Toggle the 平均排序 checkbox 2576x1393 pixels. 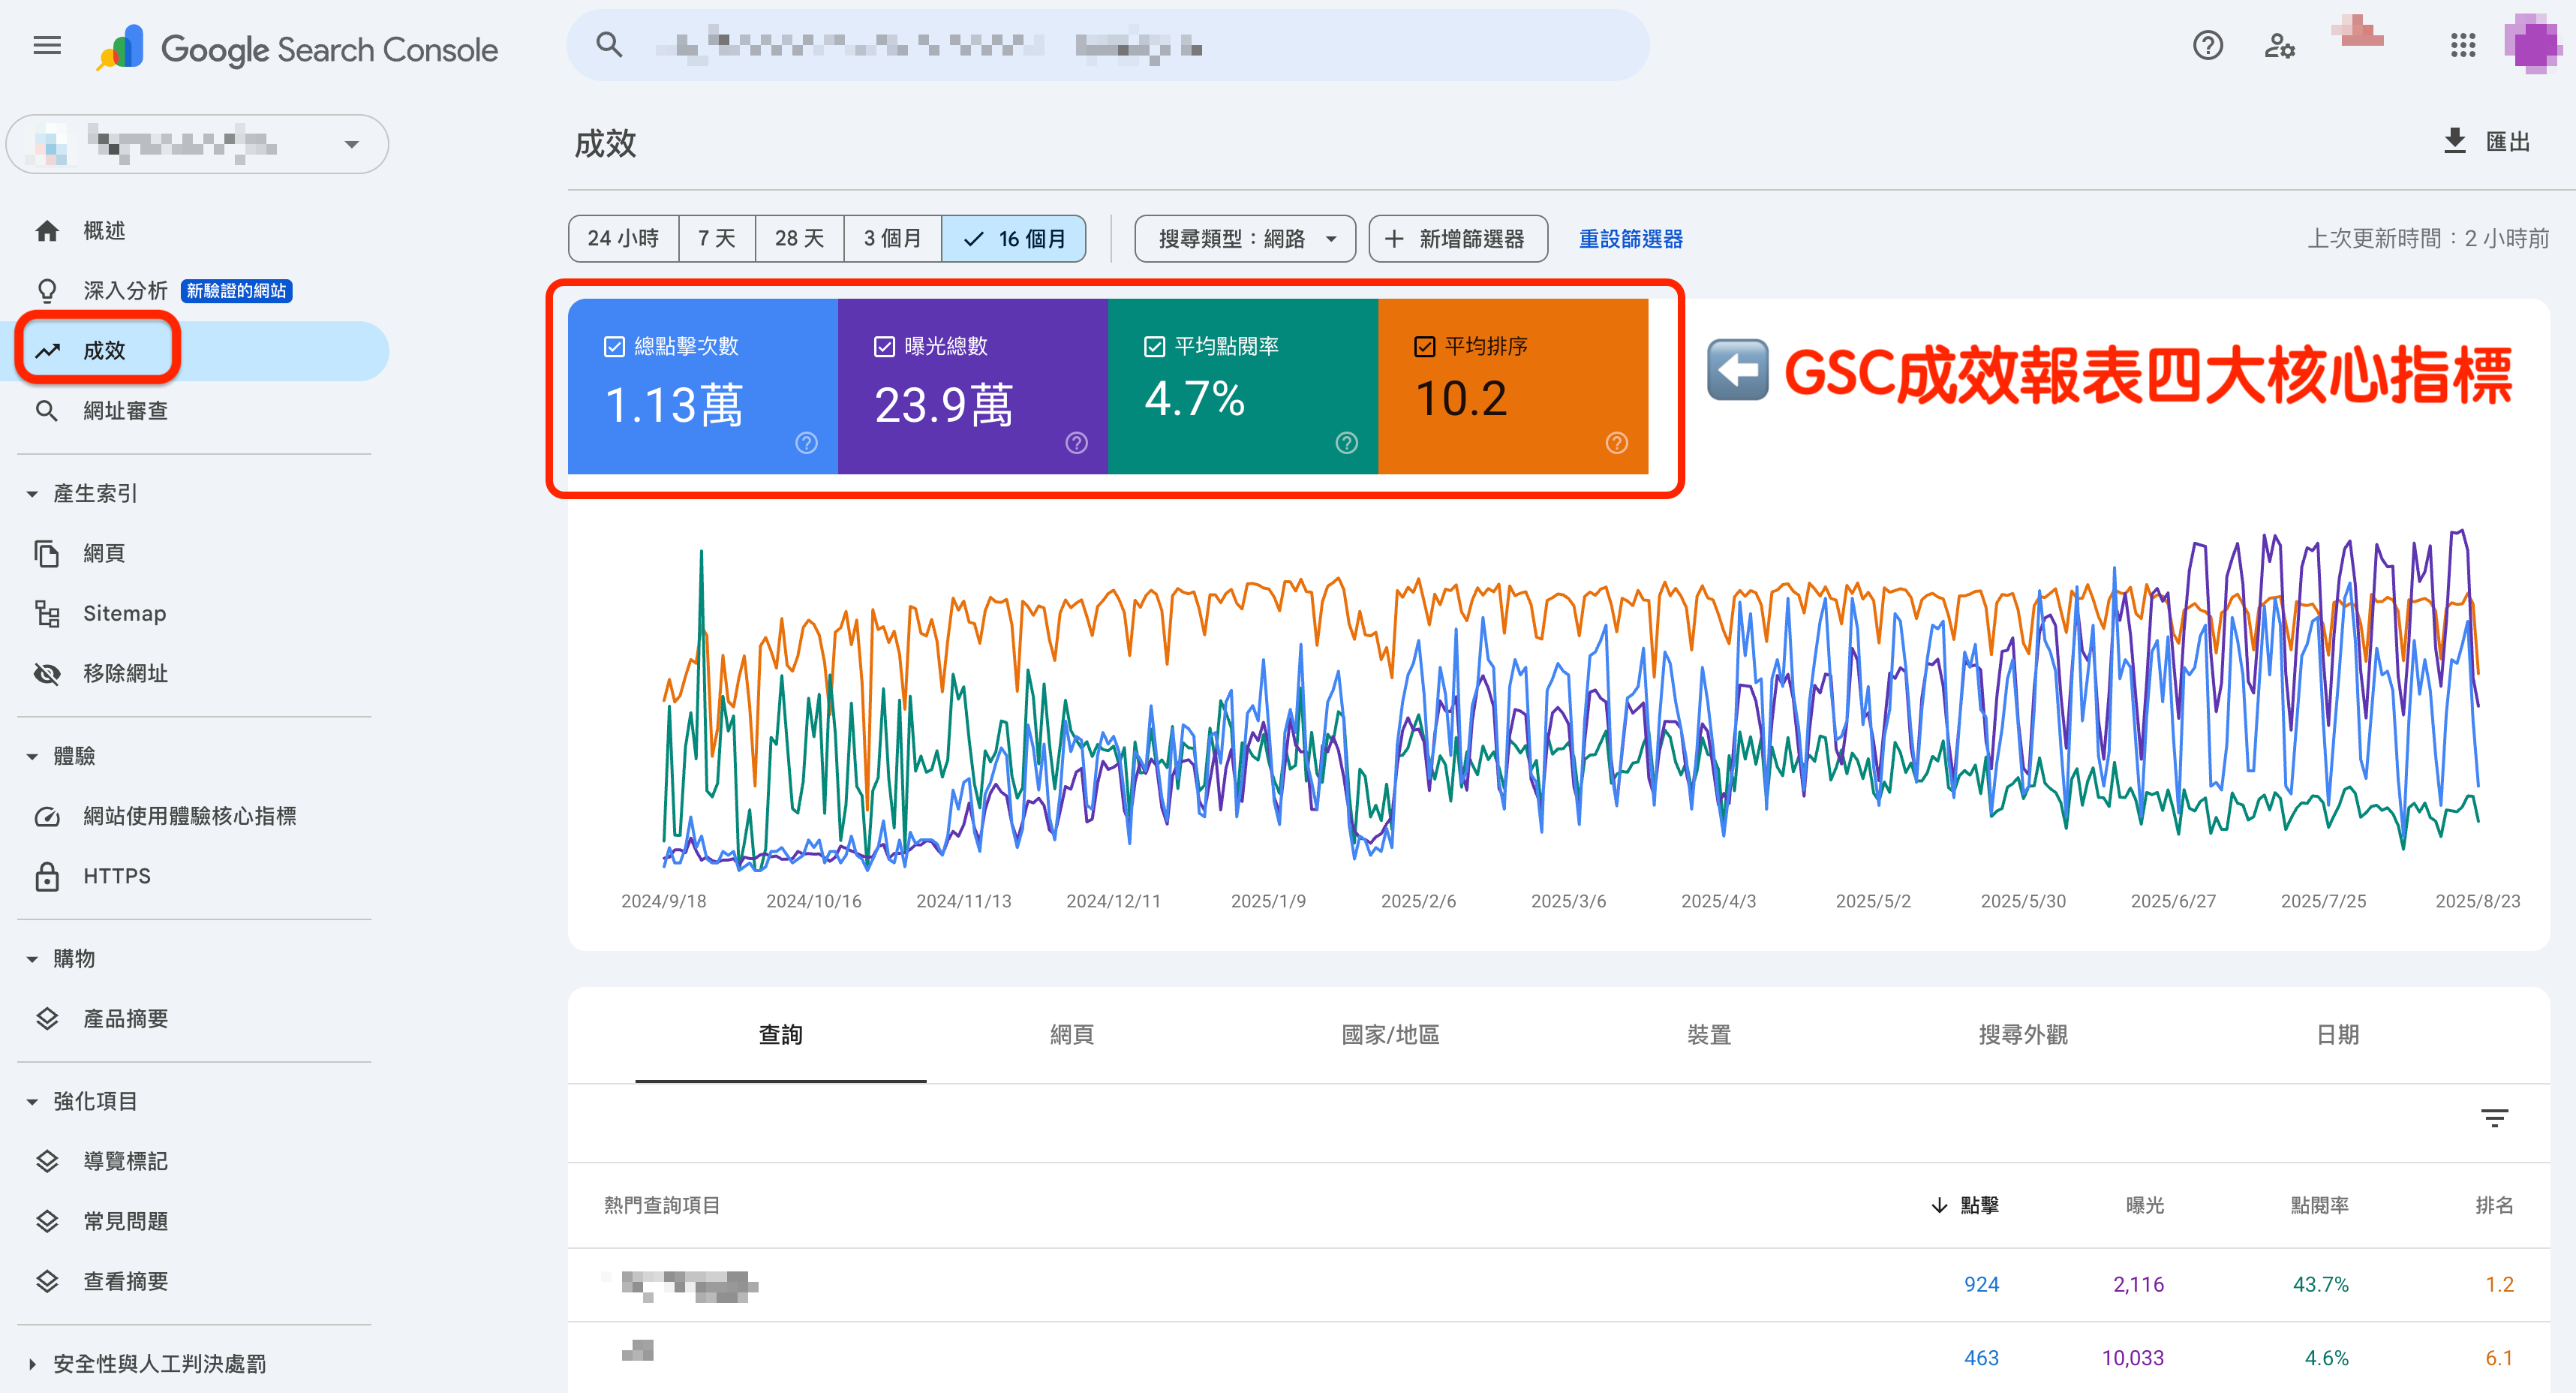coord(1425,346)
